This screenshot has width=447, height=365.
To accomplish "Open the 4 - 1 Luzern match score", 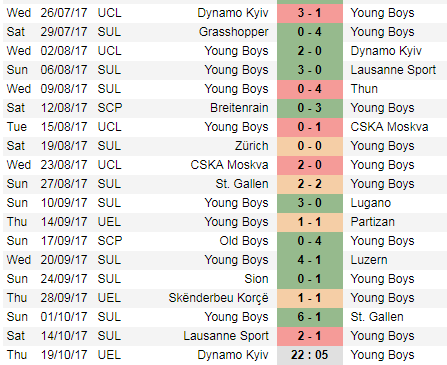I will tap(309, 260).
